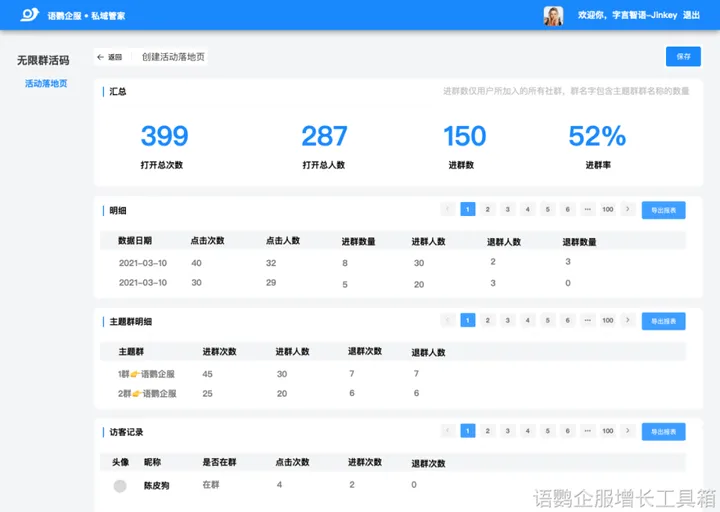The height and width of the screenshot is (512, 720).
Task: Select page 3 in 主题群明细 pagination
Action: [x=507, y=321]
